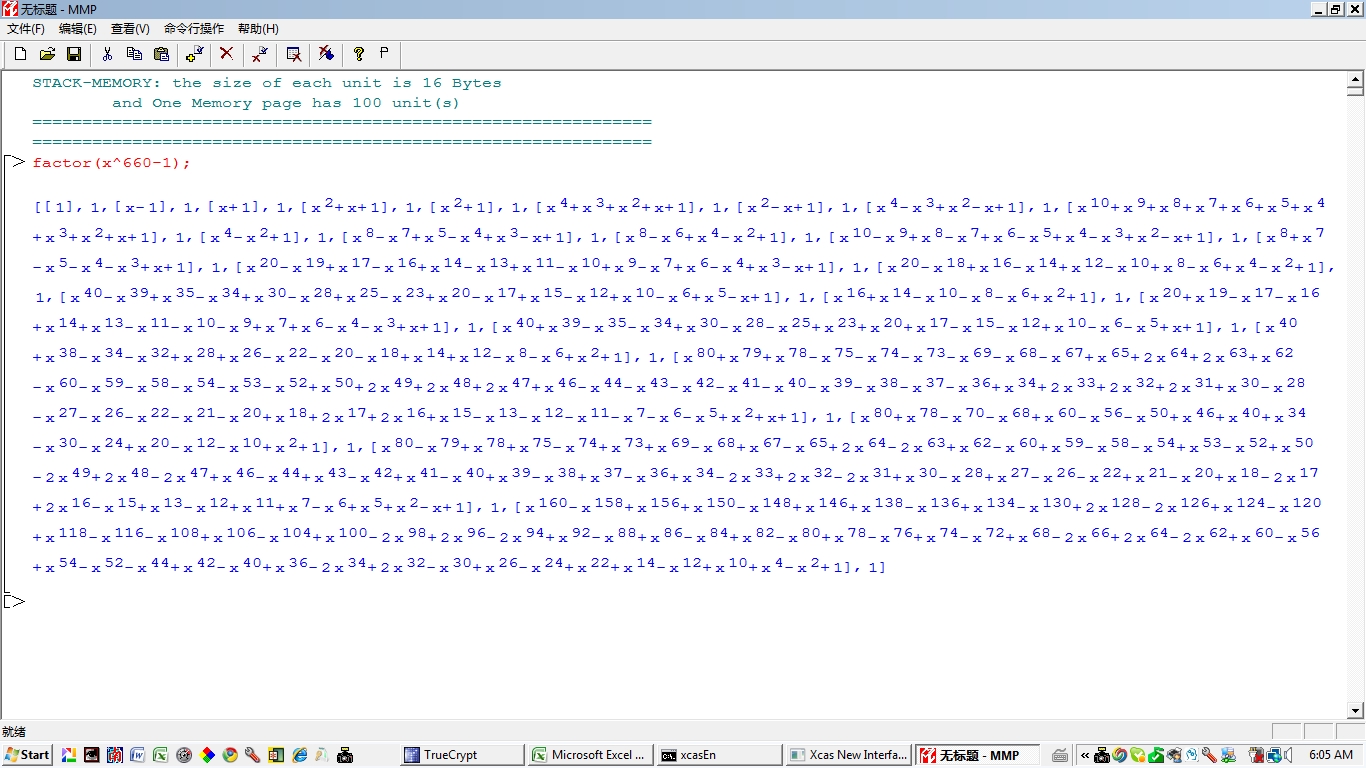Click the Save floppy disk icon
The width and height of the screenshot is (1366, 768).
pos(74,54)
